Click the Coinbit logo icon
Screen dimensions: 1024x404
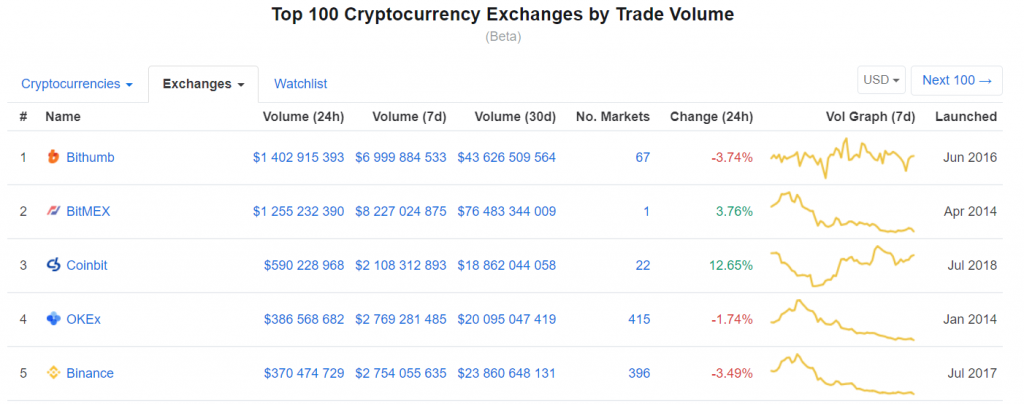pos(54,265)
